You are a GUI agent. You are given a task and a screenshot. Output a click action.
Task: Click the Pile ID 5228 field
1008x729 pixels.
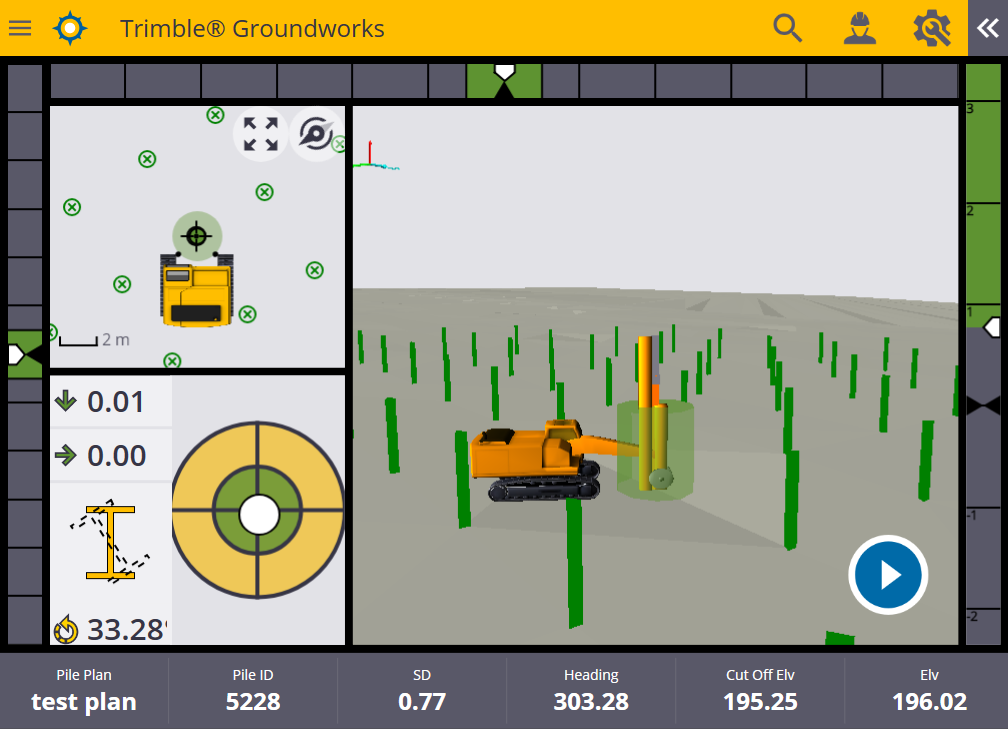click(253, 691)
